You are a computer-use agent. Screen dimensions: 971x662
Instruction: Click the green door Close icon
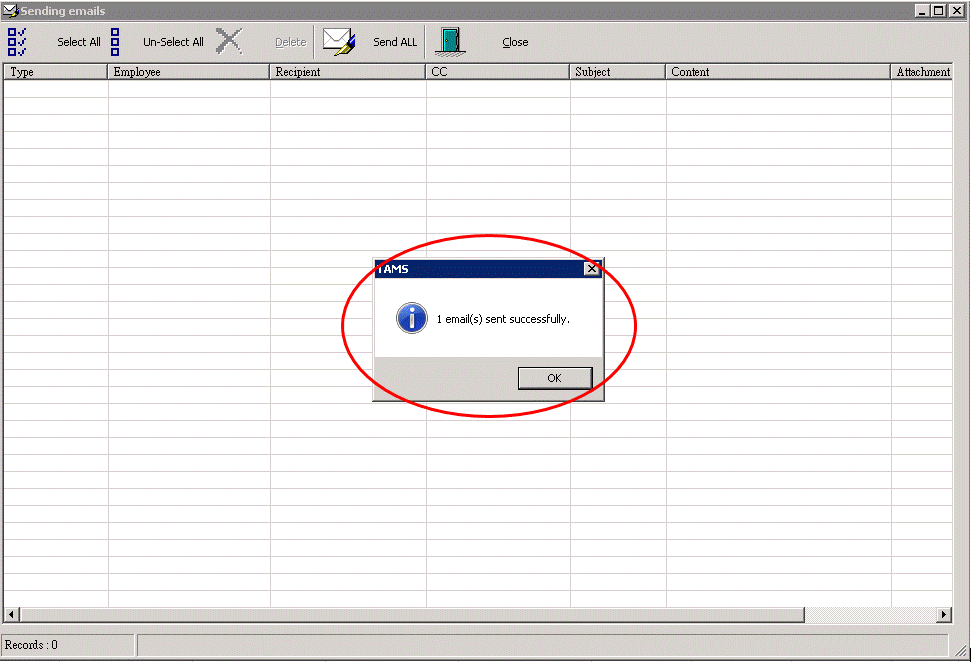coord(450,42)
